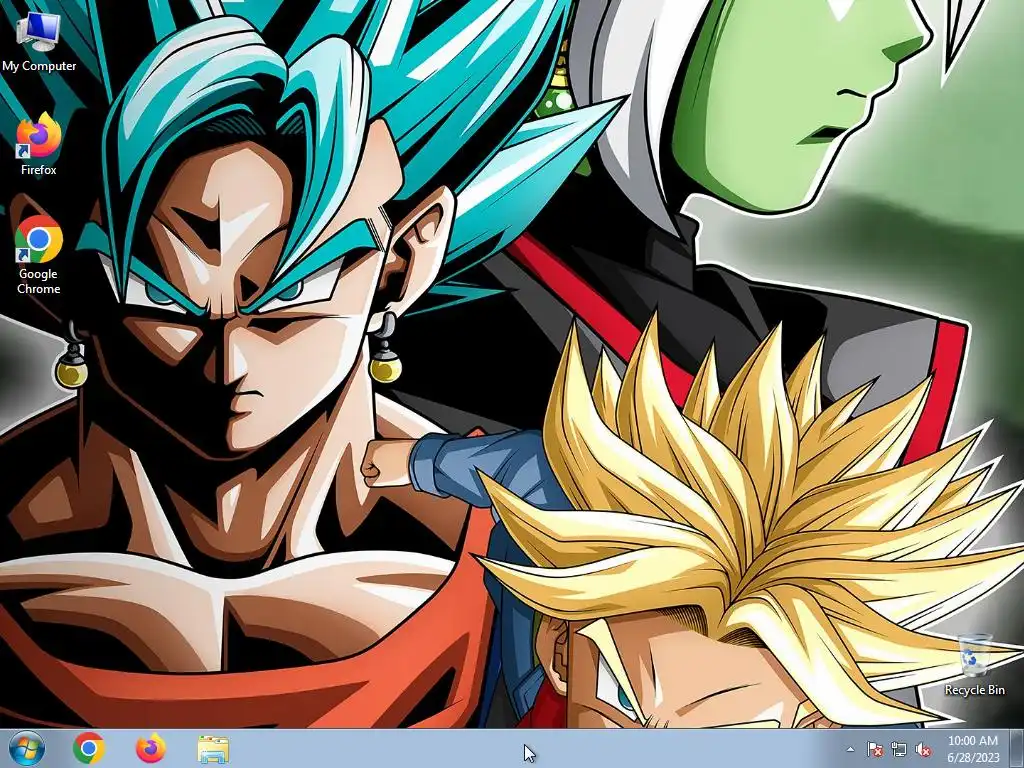Select the My Computer desktop icon
This screenshot has width=1024, height=768.
(39, 42)
